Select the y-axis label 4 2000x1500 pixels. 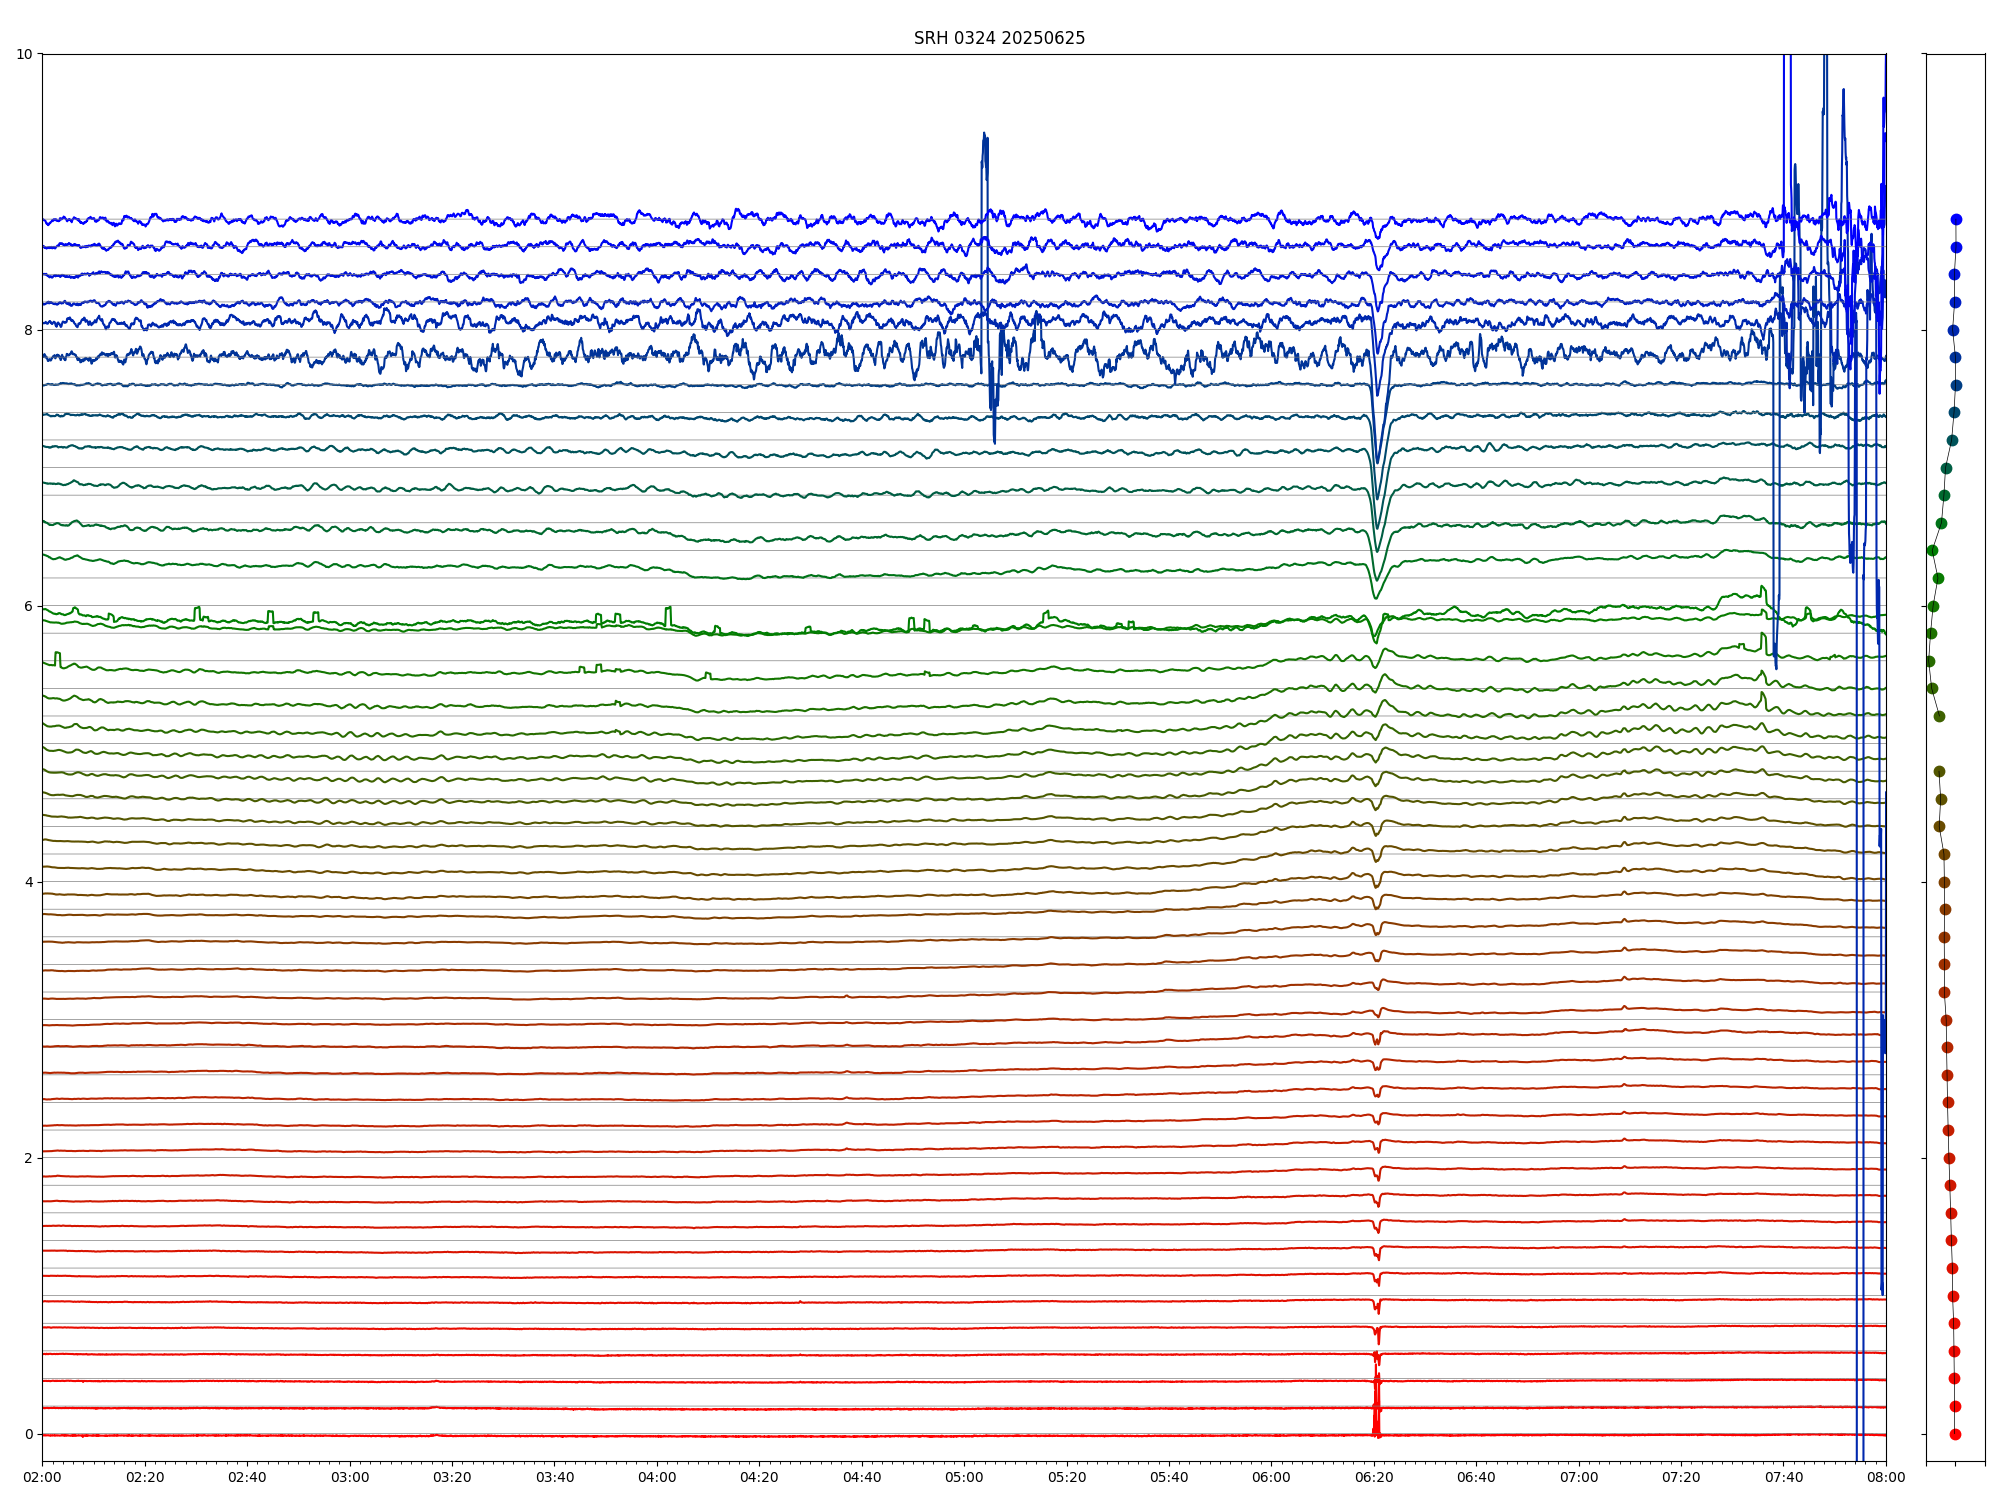pos(28,882)
